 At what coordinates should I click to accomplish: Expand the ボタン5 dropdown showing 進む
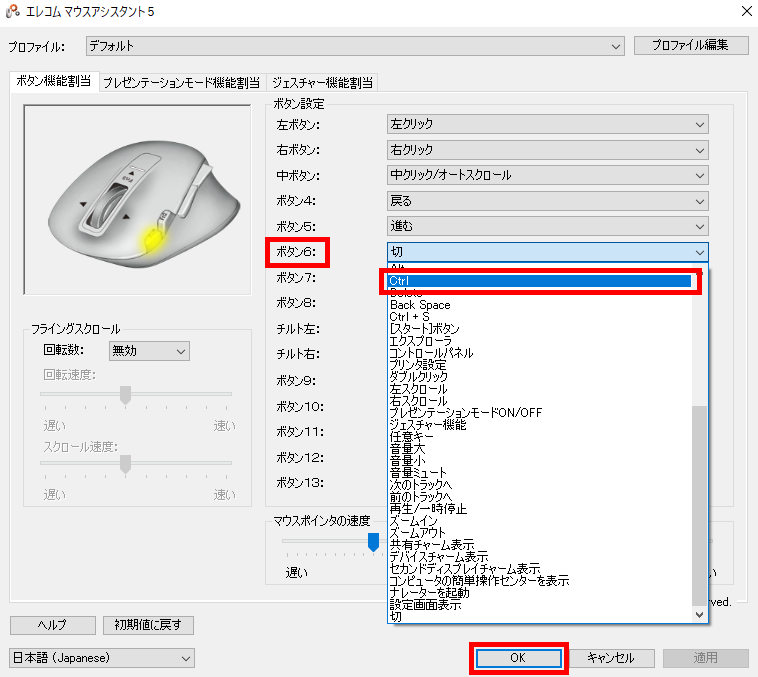click(548, 226)
